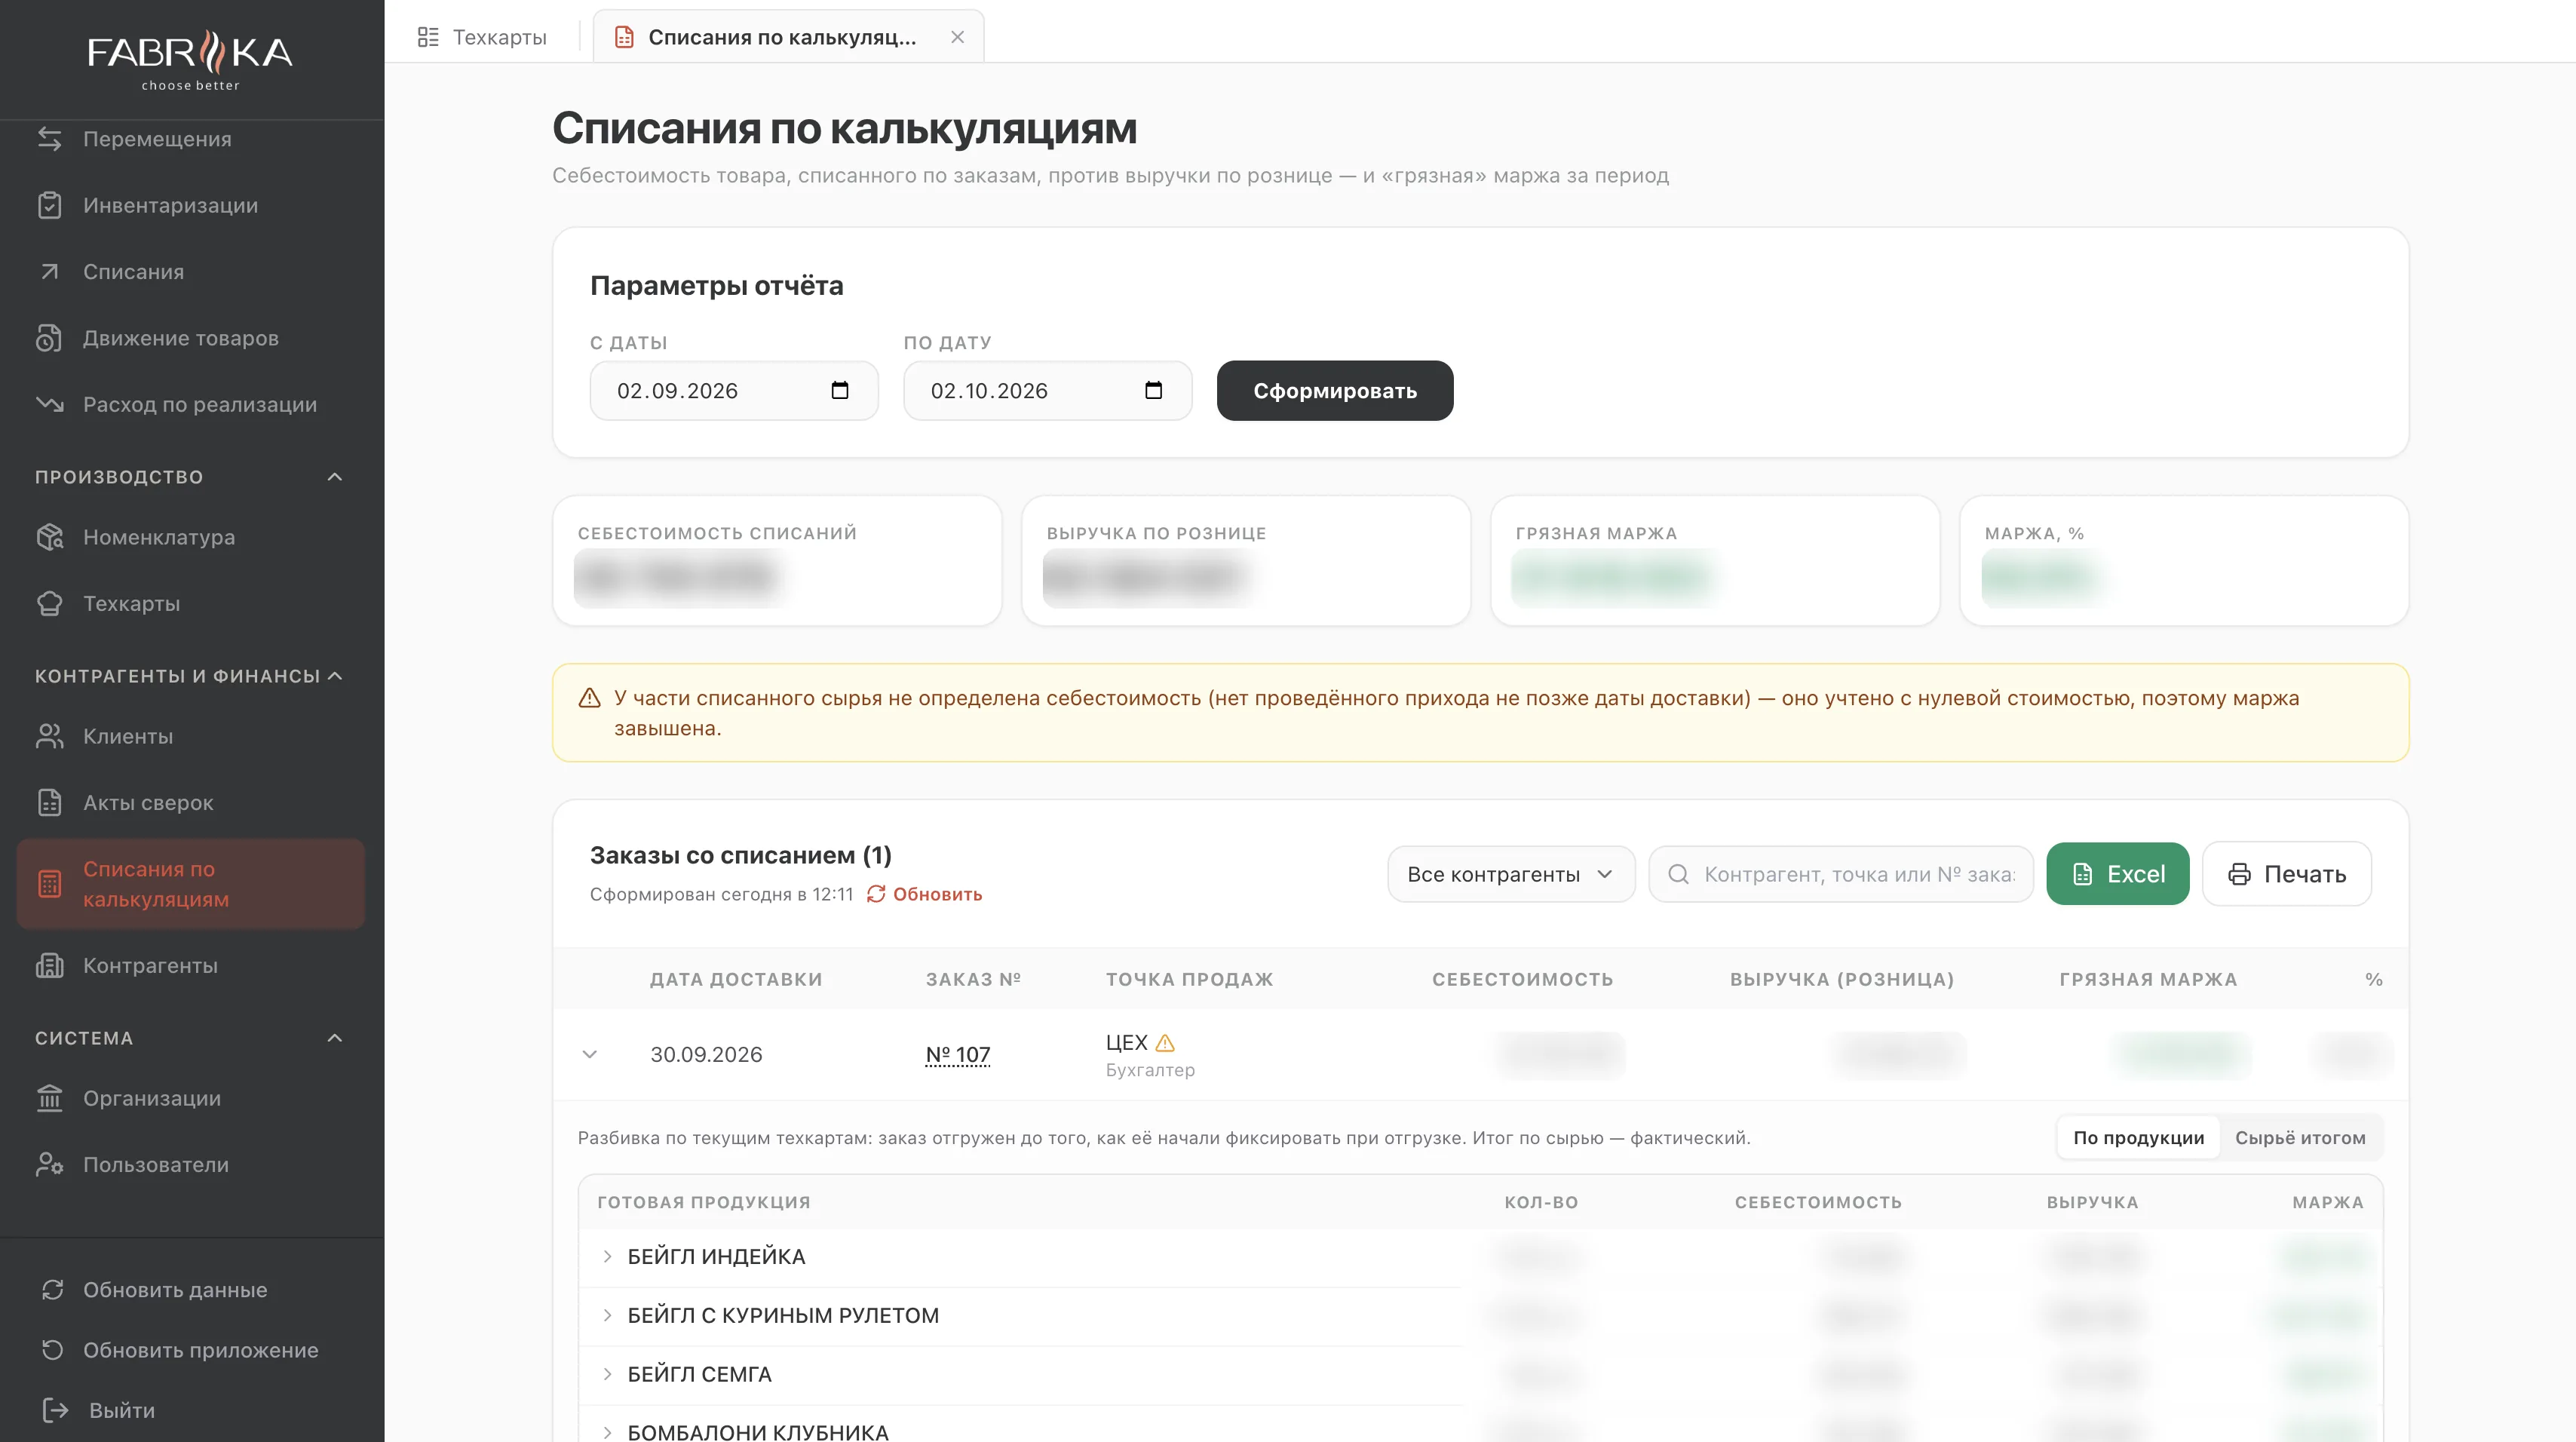Collapse the Контрагенты и финансы section
The width and height of the screenshot is (2576, 1442).
tap(335, 676)
